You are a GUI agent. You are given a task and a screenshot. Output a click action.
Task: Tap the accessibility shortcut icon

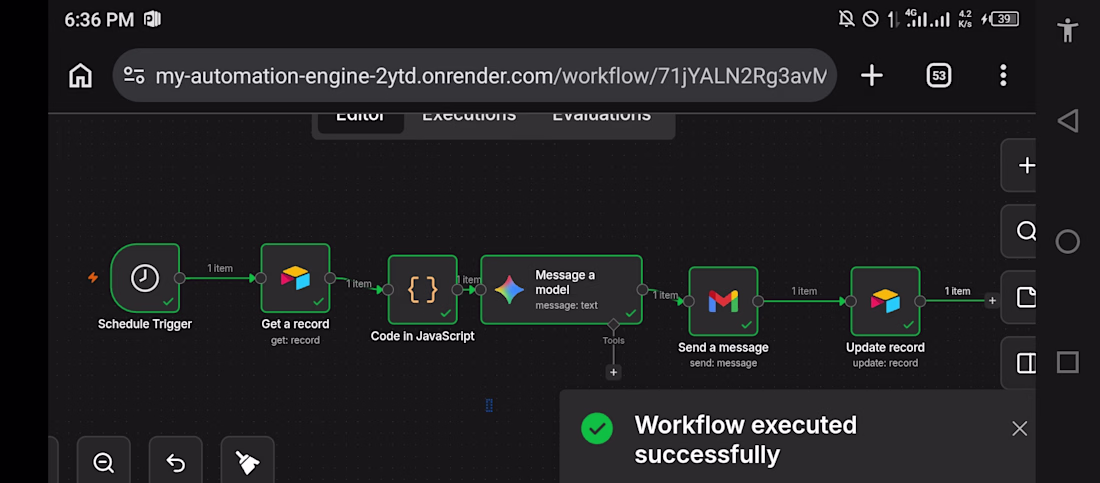pos(1068,30)
